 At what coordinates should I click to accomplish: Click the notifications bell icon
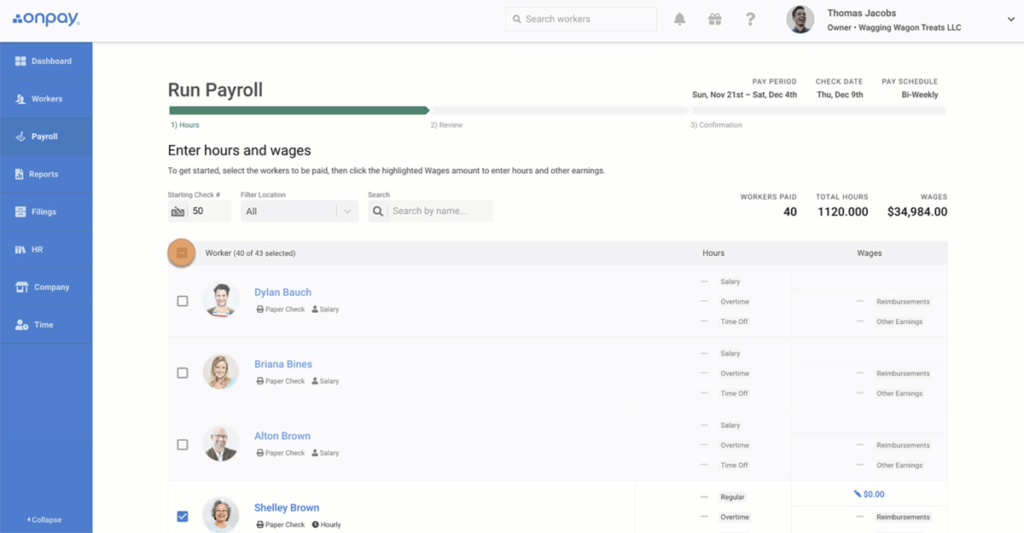tap(680, 19)
